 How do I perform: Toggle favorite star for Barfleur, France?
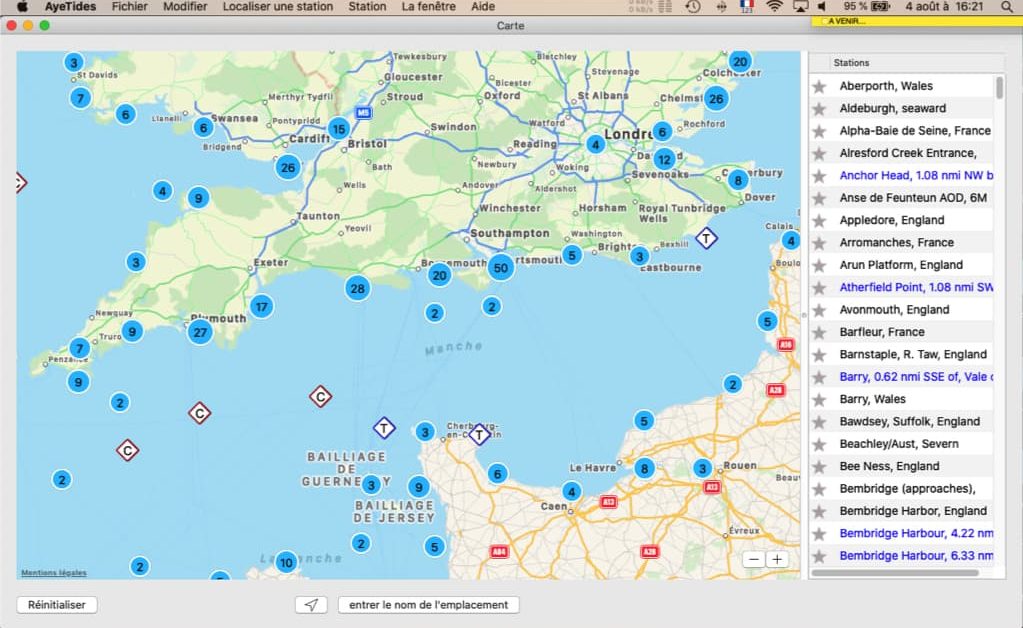[819, 332]
